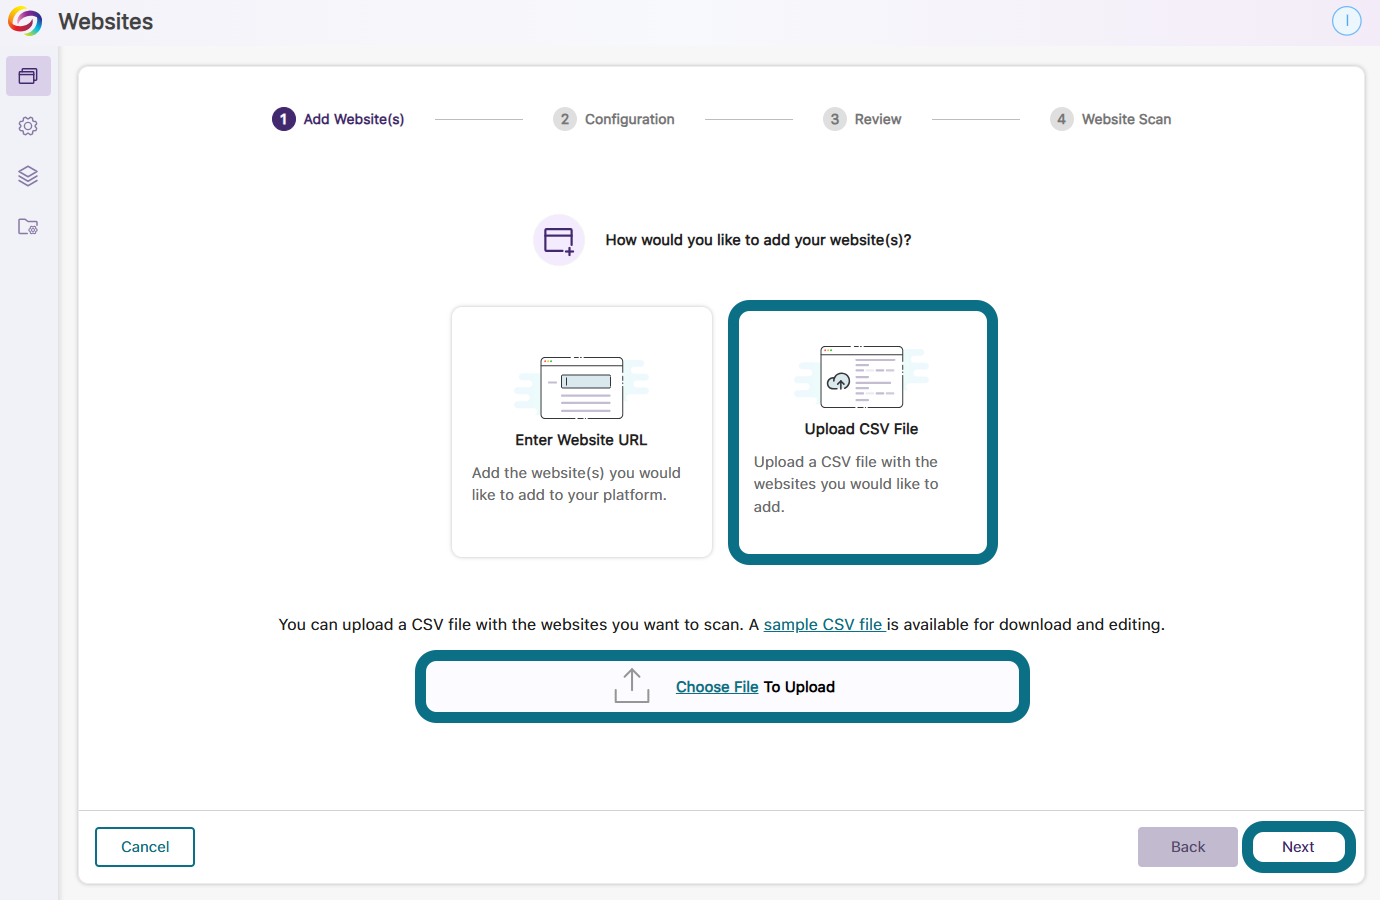Click the 'Websites' page title

coord(106,21)
